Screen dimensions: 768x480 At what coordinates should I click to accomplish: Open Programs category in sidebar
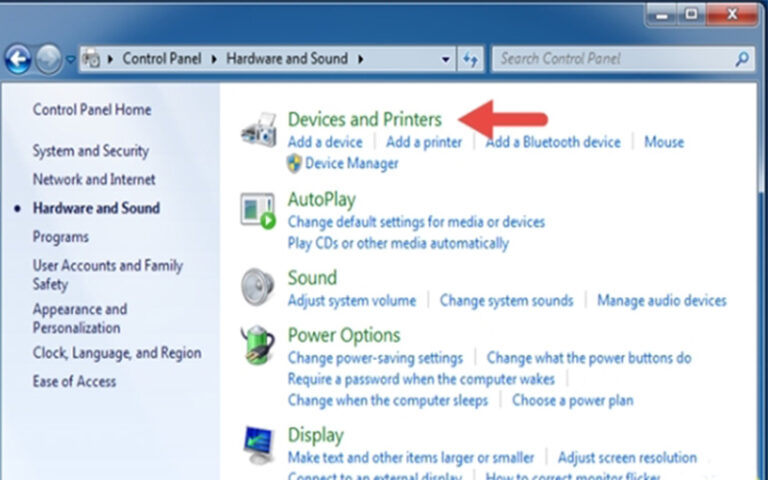[61, 237]
